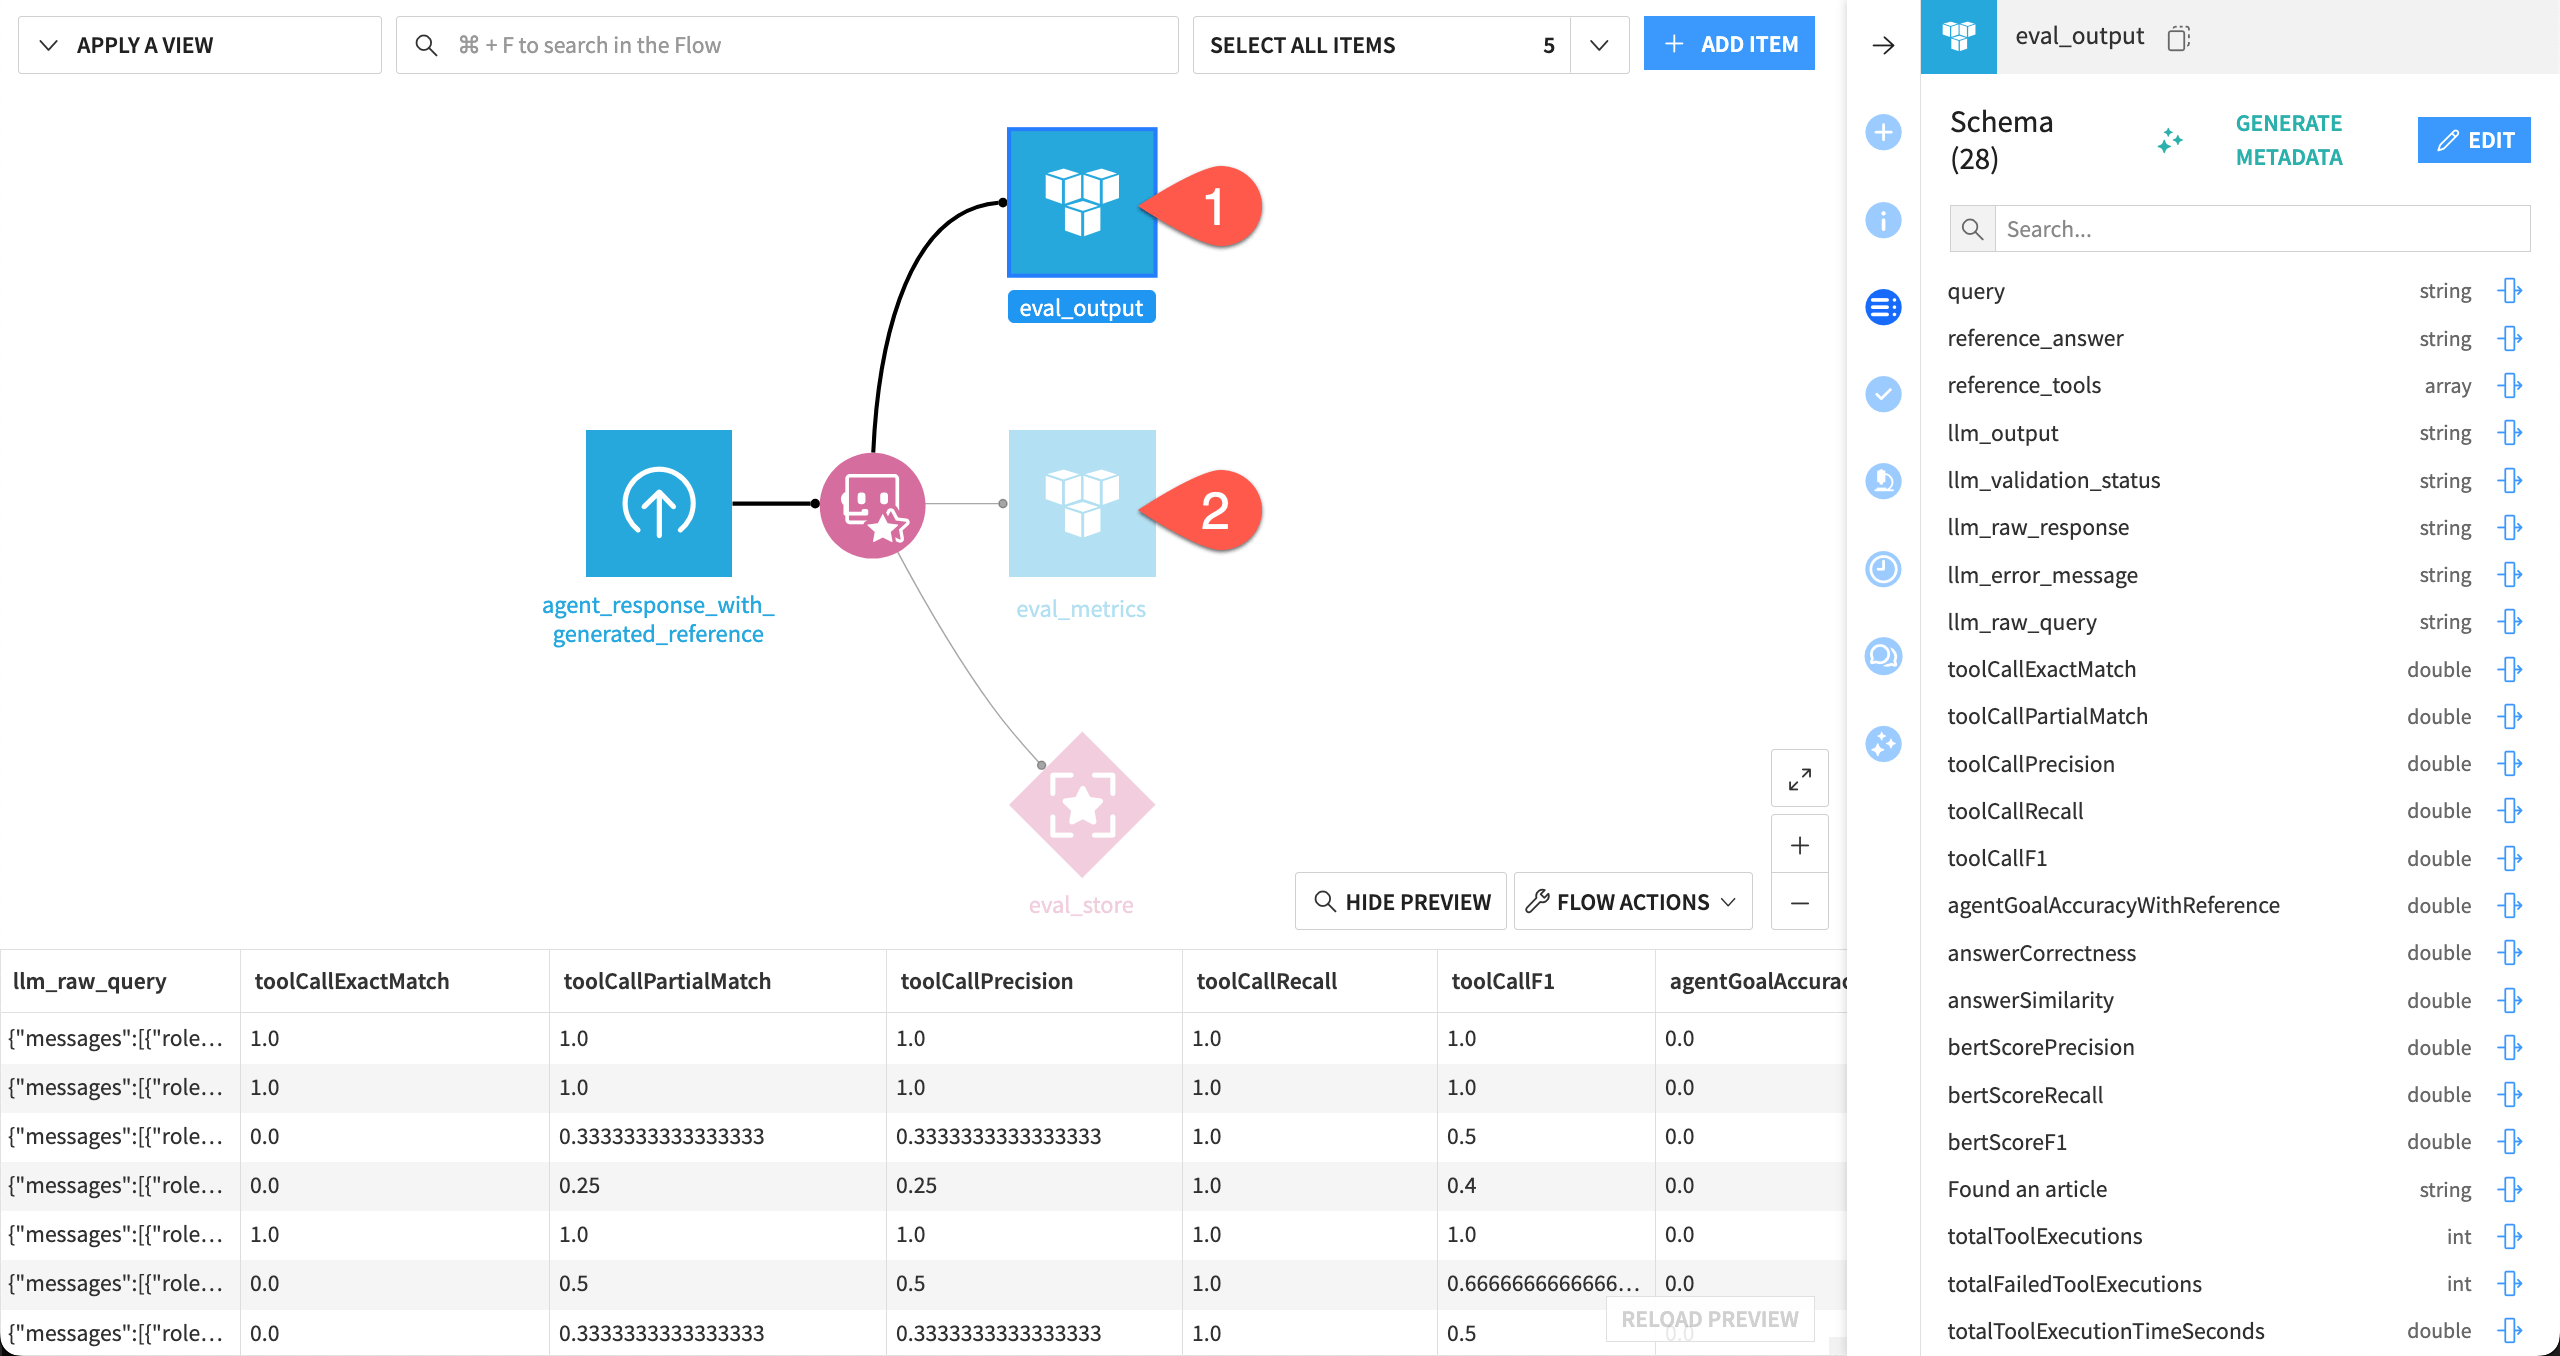Click the copy icon beside the eval_output title
Image resolution: width=2560 pixels, height=1356 pixels.
[2178, 37]
